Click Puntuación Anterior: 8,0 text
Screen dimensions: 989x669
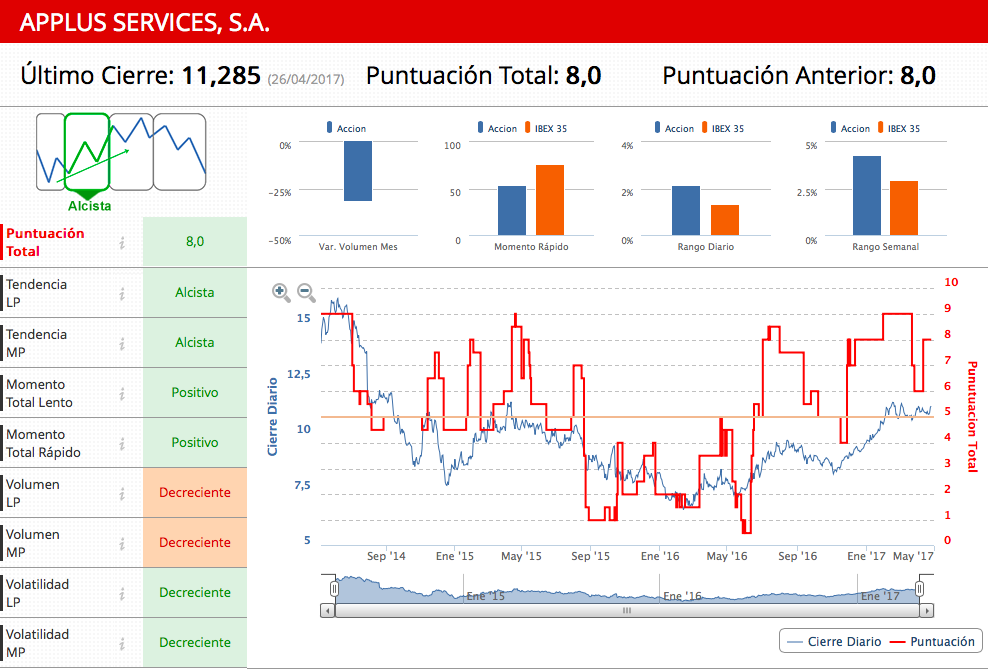pyautogui.click(x=799, y=76)
